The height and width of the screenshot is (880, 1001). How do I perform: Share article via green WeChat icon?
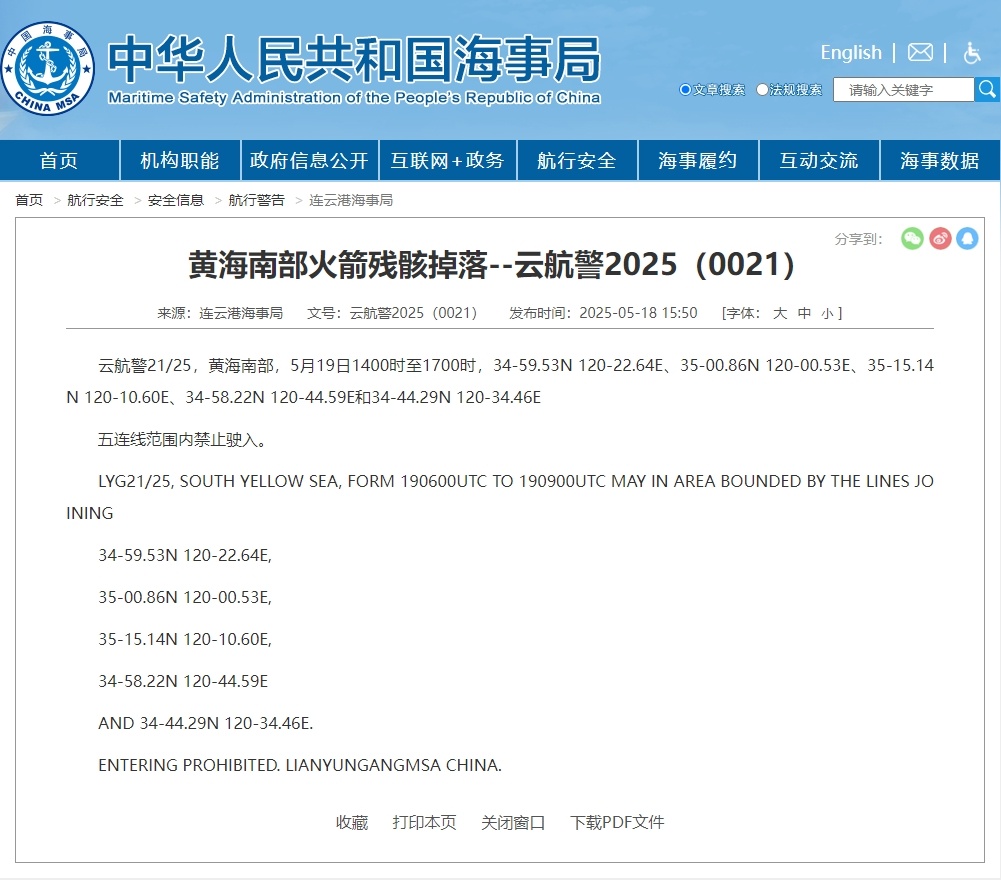911,238
